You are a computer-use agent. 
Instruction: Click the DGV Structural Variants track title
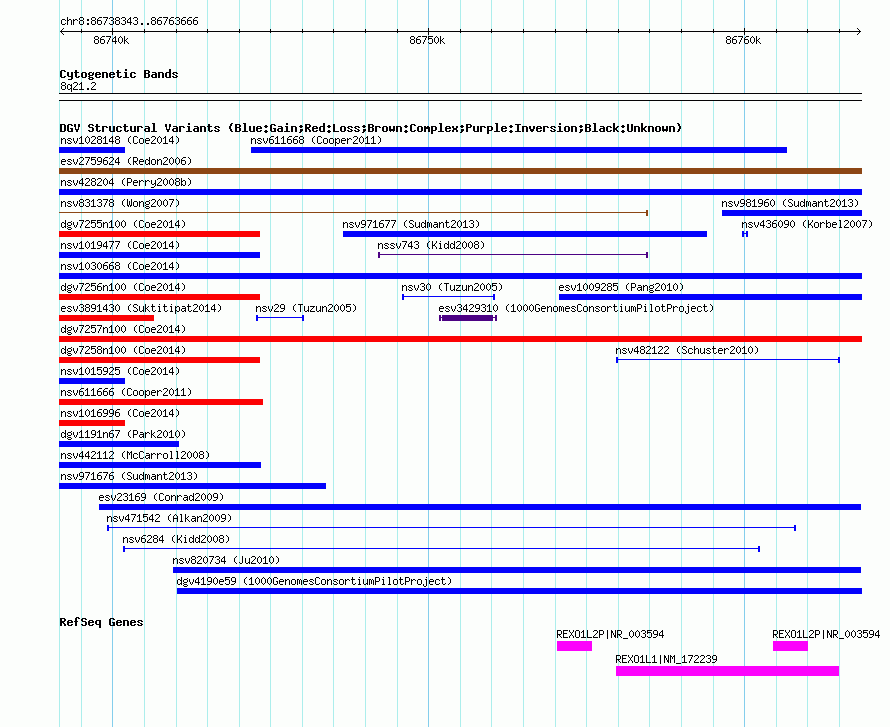(371, 128)
